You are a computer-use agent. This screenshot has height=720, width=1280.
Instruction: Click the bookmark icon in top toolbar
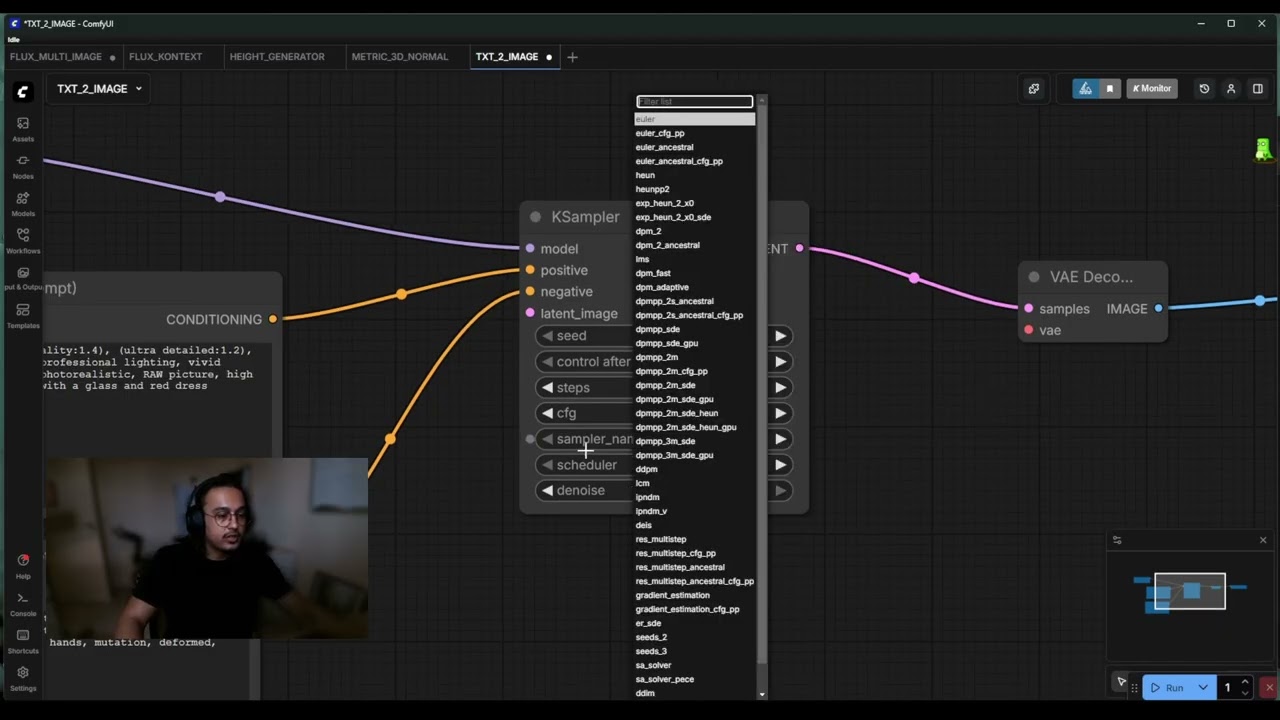(x=1109, y=88)
